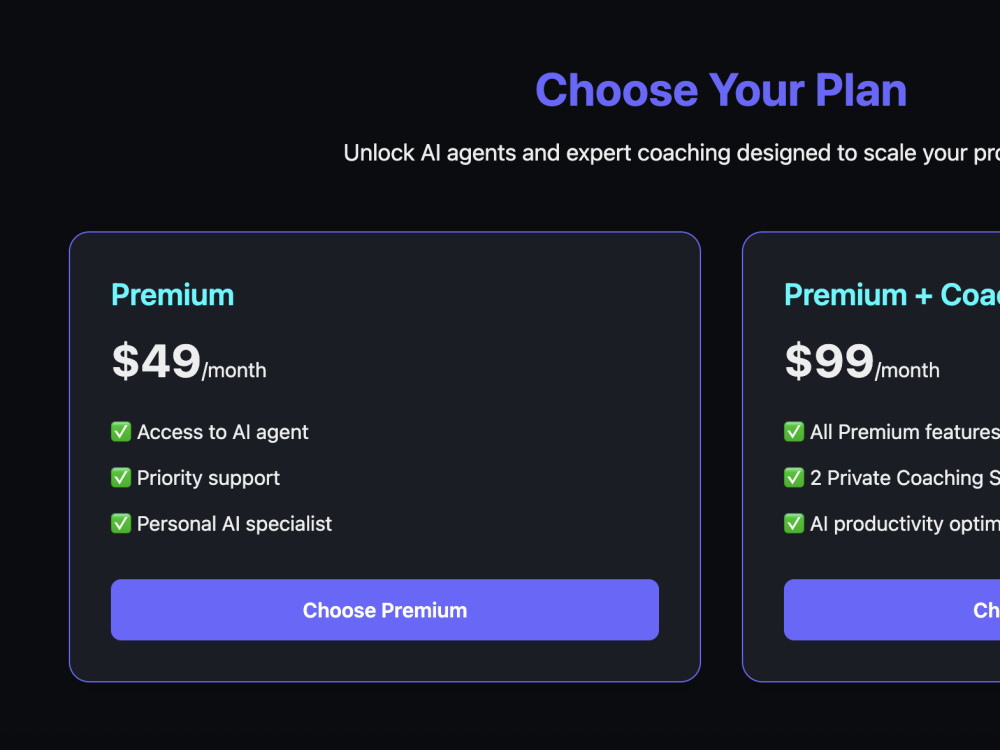Viewport: 1000px width, 750px height.
Task: Click the All Premium features text
Action: click(x=905, y=432)
